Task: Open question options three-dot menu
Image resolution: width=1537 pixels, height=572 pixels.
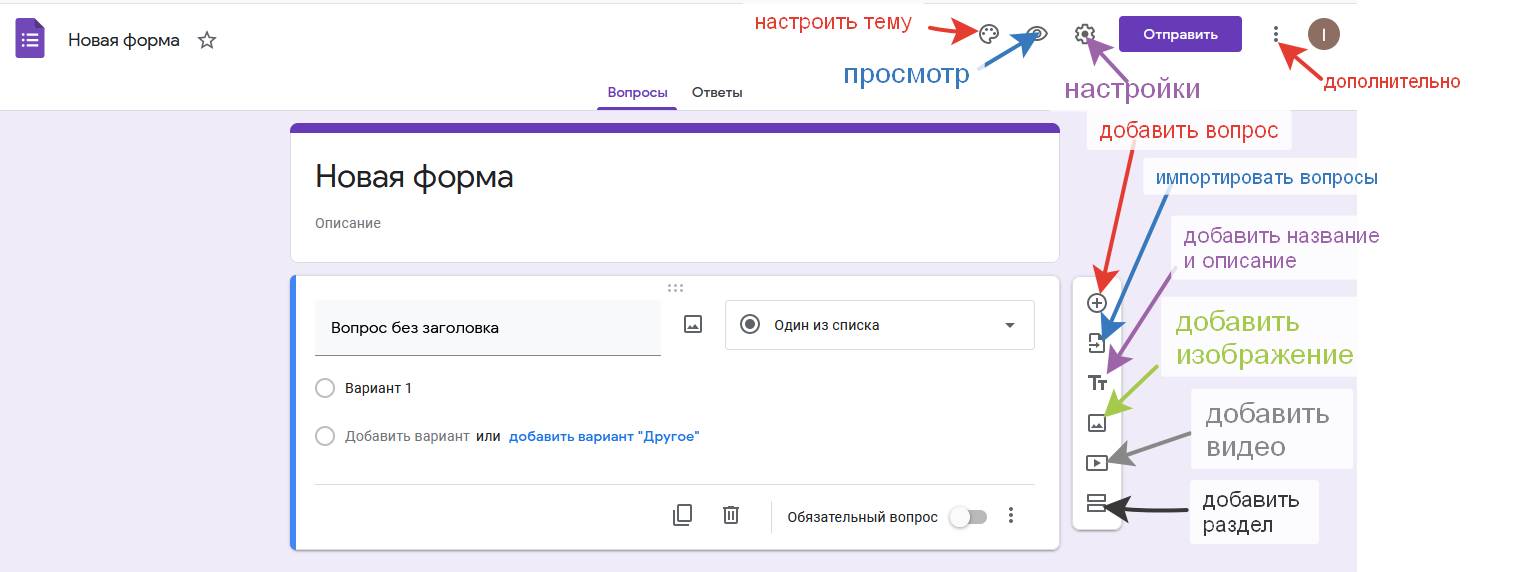Action: click(1011, 515)
